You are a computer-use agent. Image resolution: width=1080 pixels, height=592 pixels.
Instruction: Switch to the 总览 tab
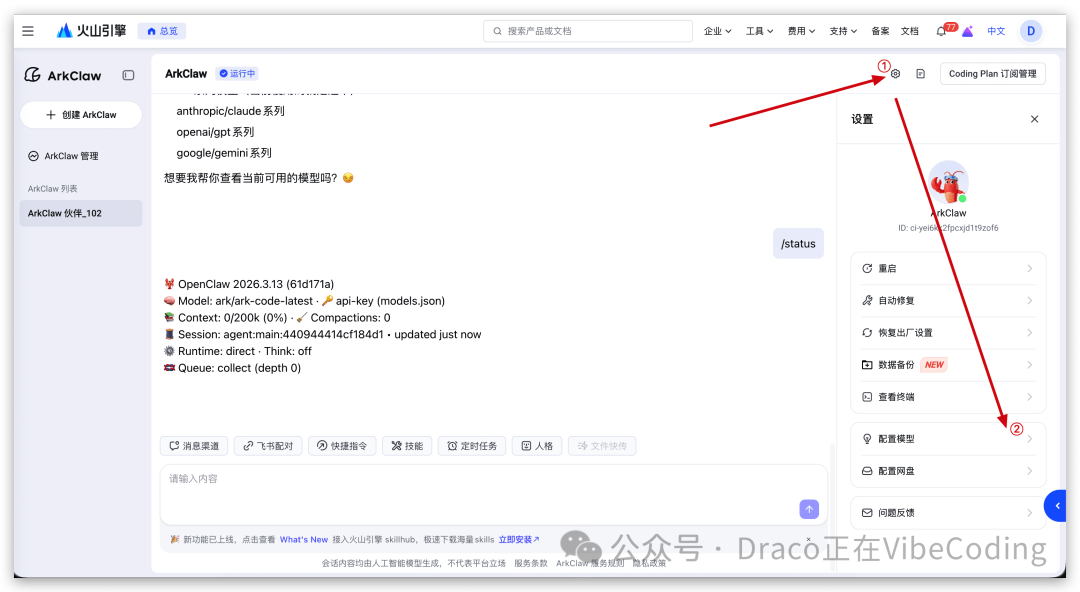[161, 30]
